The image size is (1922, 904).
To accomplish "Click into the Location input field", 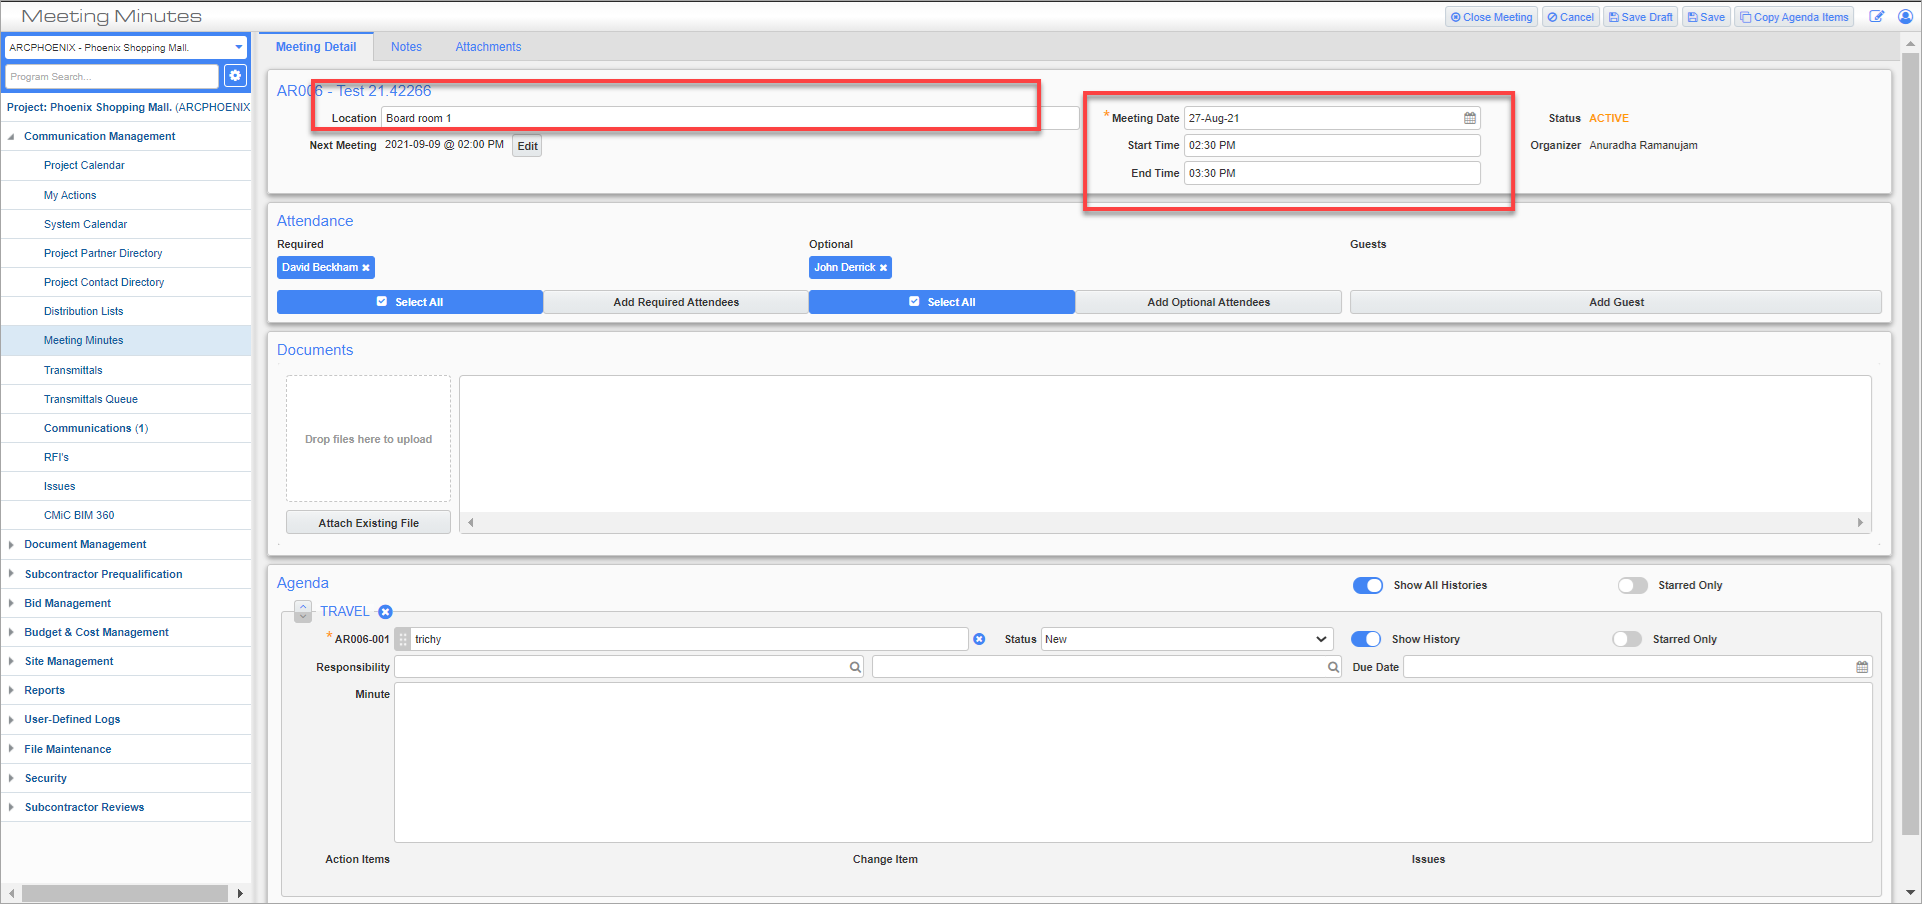I will pos(730,118).
